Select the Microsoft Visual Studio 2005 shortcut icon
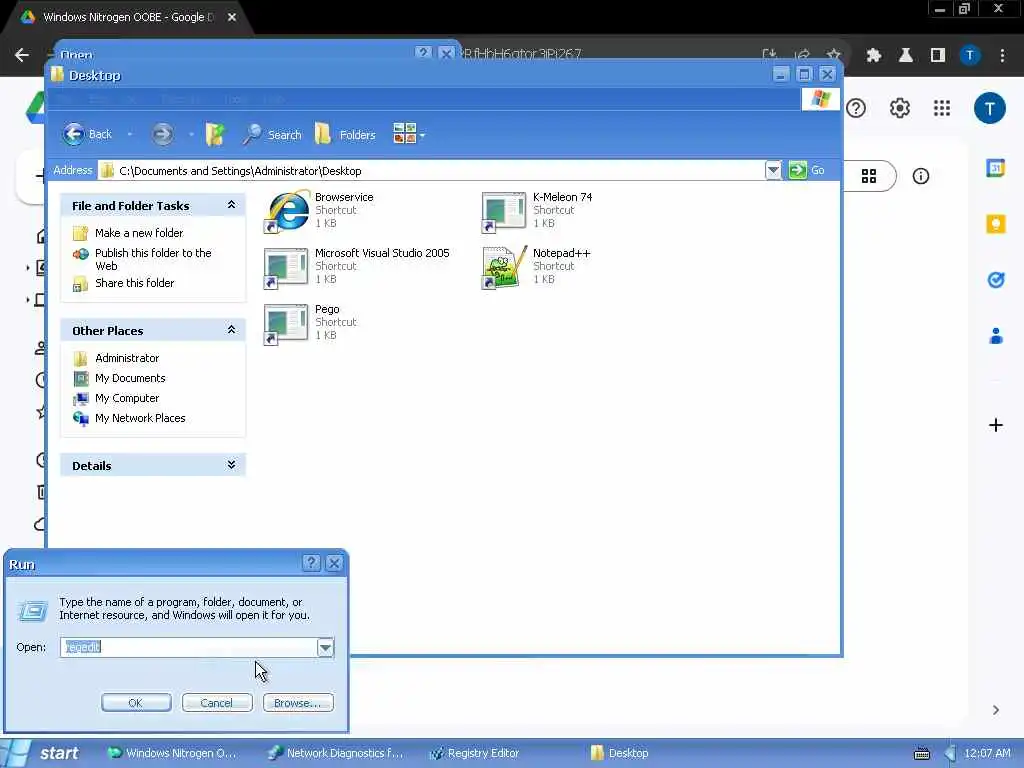 286,267
